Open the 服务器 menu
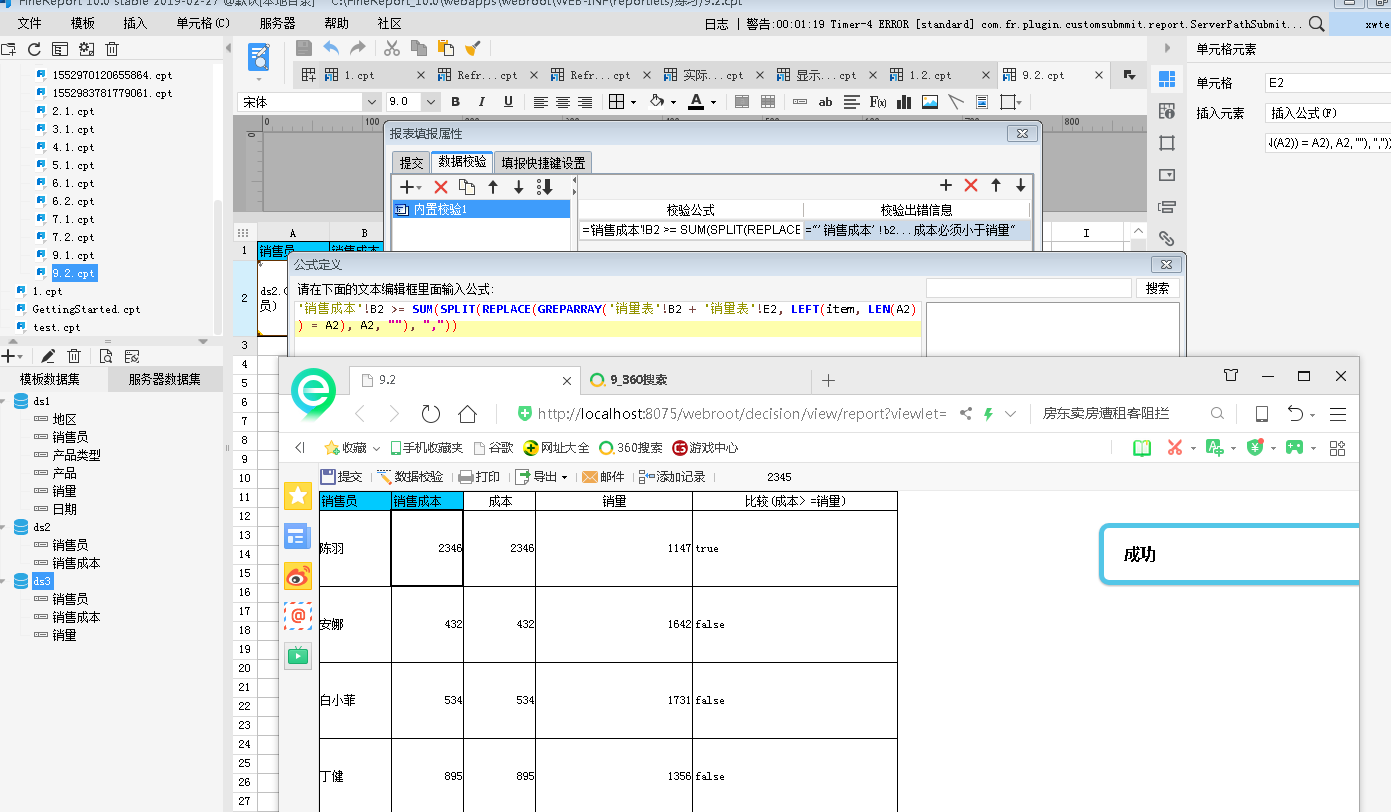 tap(277, 23)
